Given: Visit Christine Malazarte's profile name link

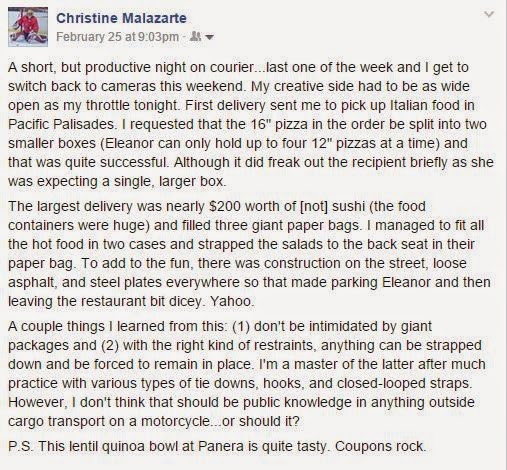Looking at the screenshot, I should pos(121,18).
